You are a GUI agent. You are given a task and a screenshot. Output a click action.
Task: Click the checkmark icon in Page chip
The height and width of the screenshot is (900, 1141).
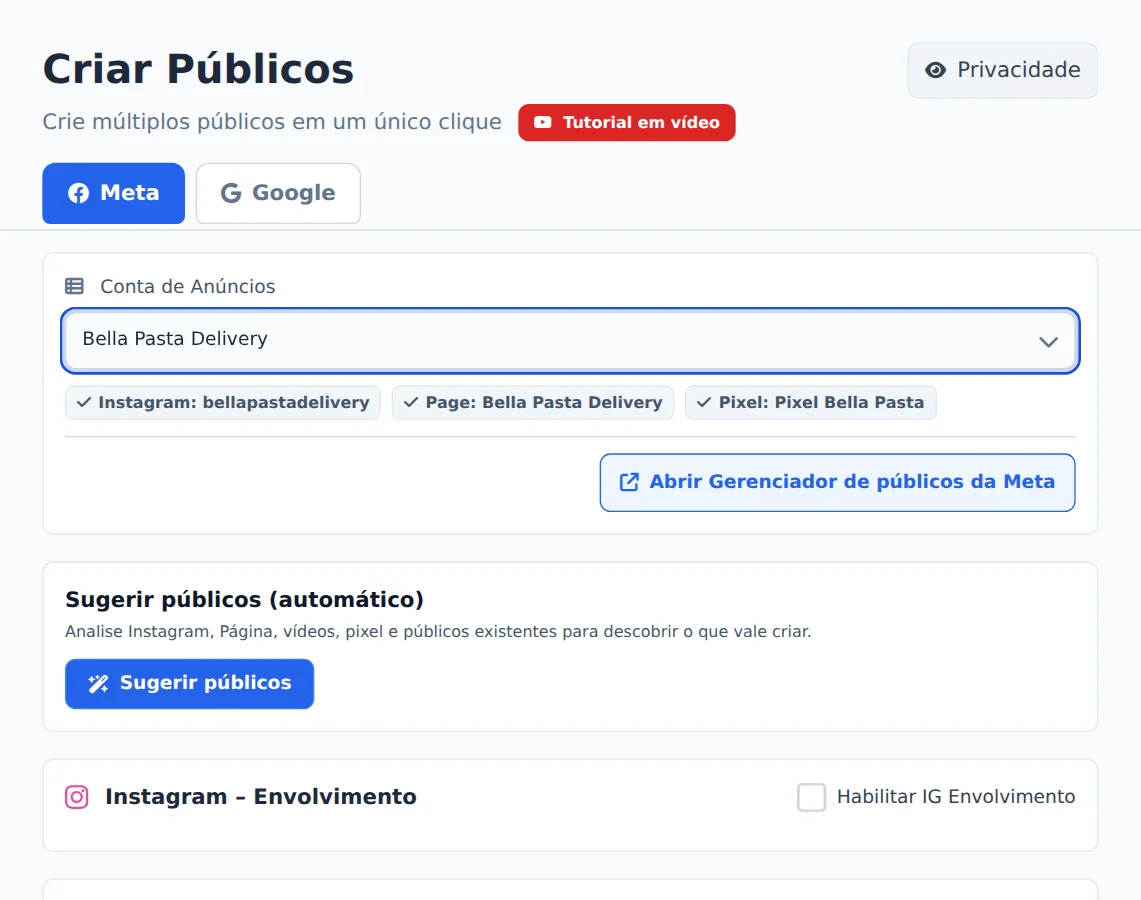411,402
